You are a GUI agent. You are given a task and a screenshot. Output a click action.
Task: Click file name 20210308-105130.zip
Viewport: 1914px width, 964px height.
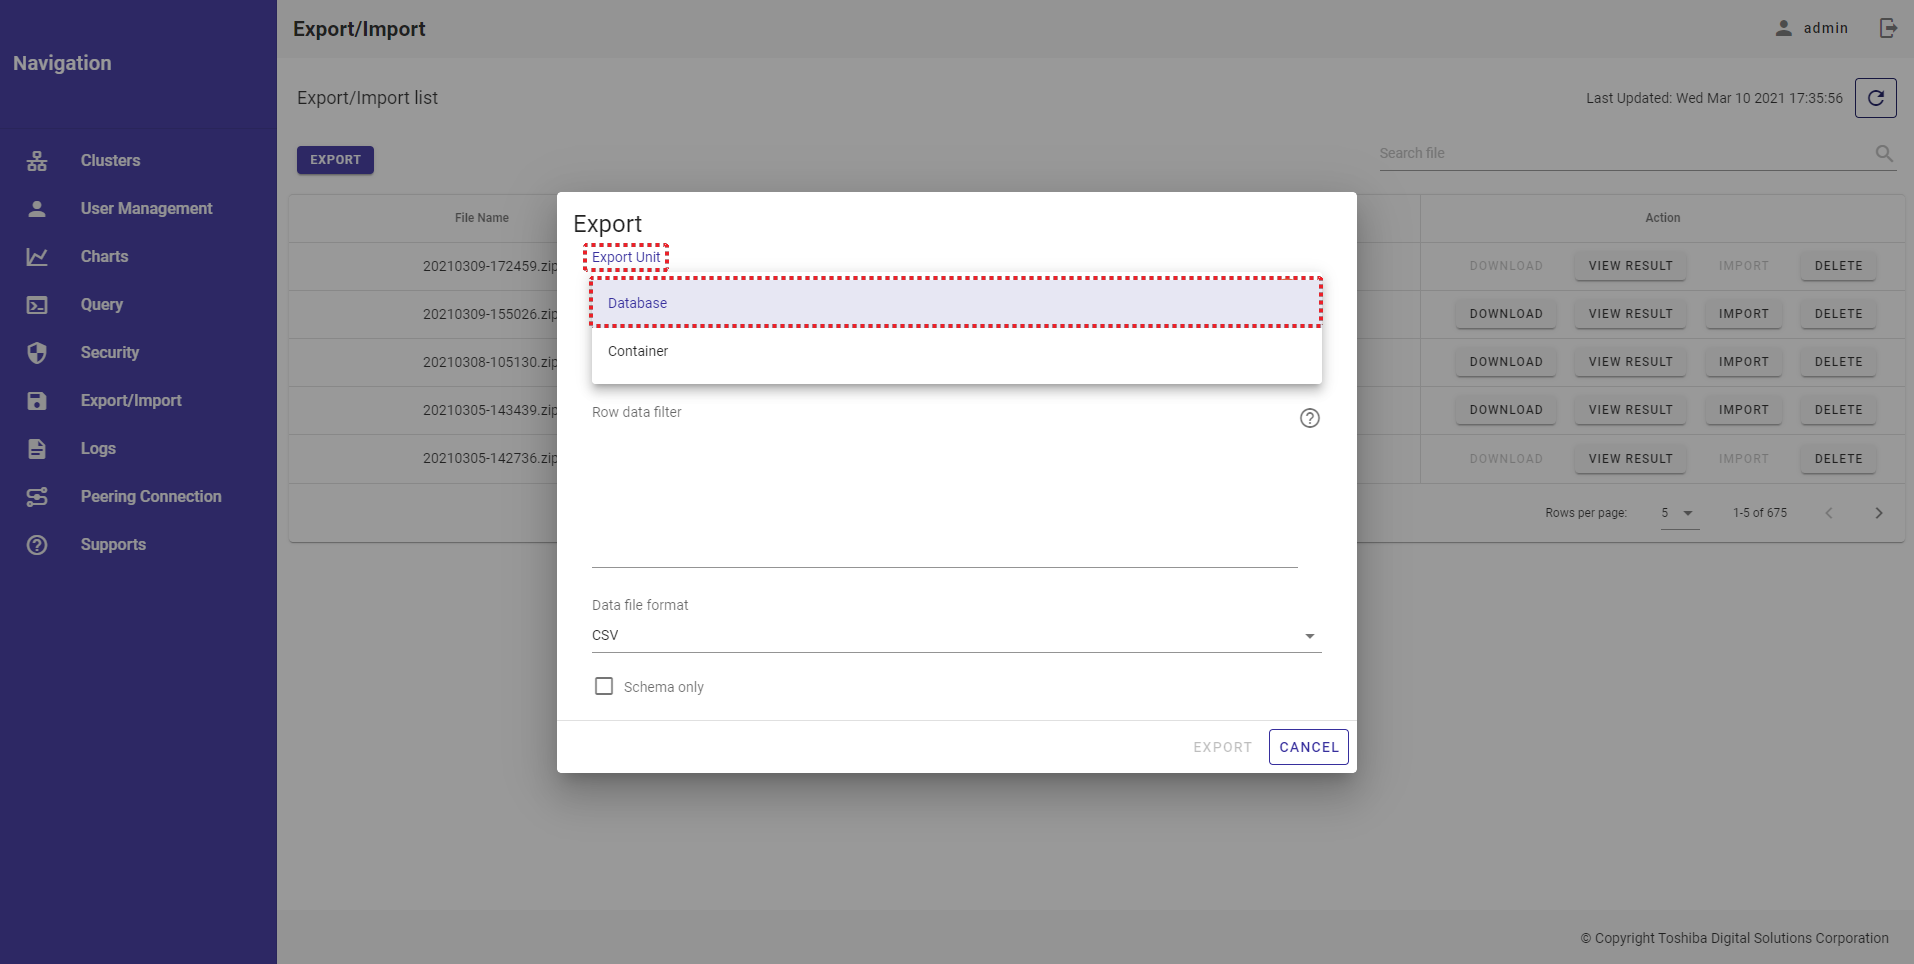coord(489,362)
